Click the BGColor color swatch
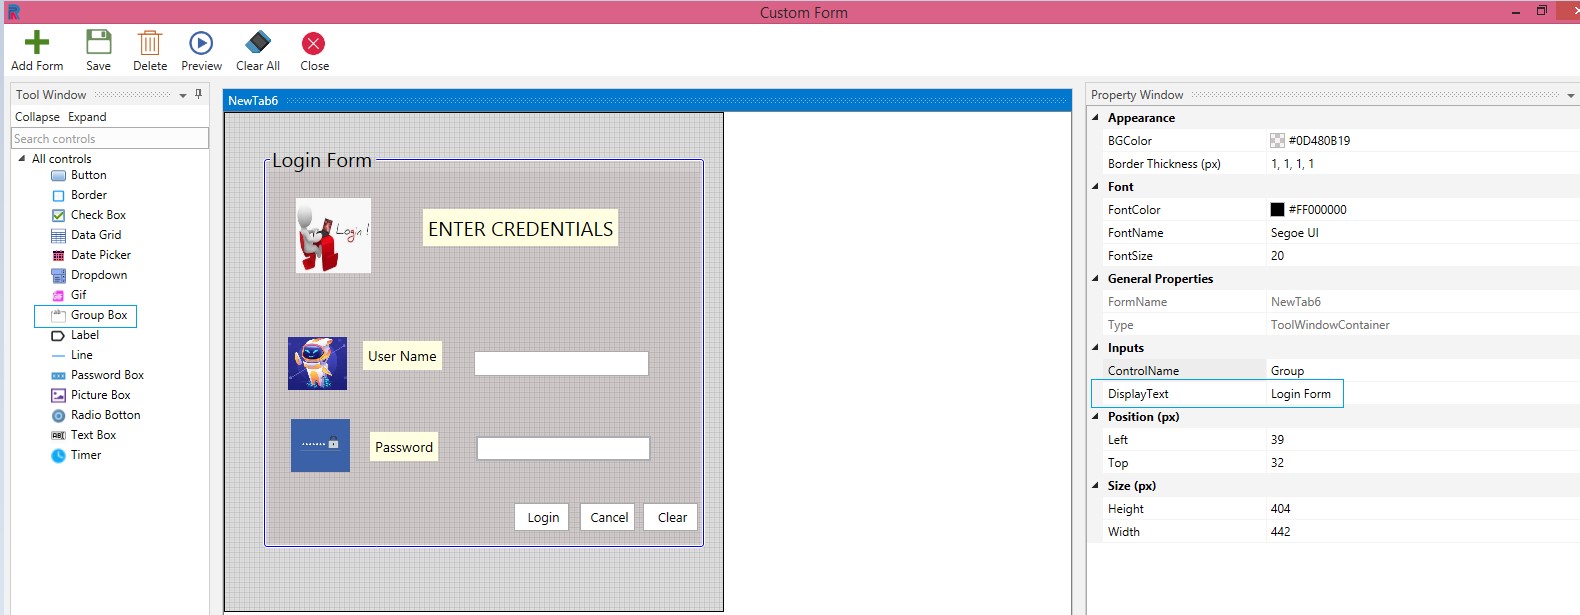1580x615 pixels. 1277,141
